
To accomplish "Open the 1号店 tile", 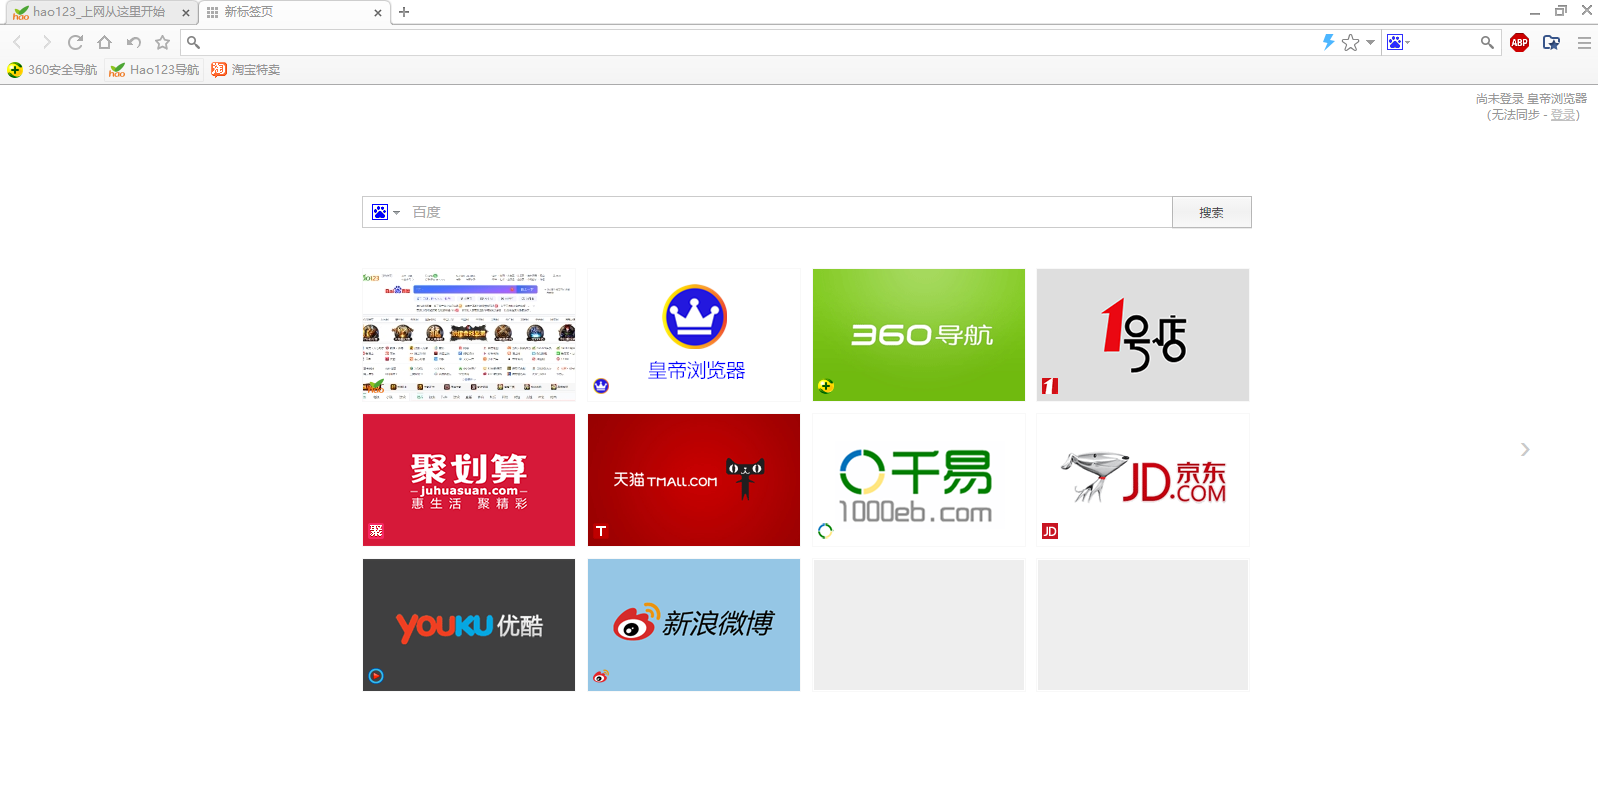I will coord(1143,335).
